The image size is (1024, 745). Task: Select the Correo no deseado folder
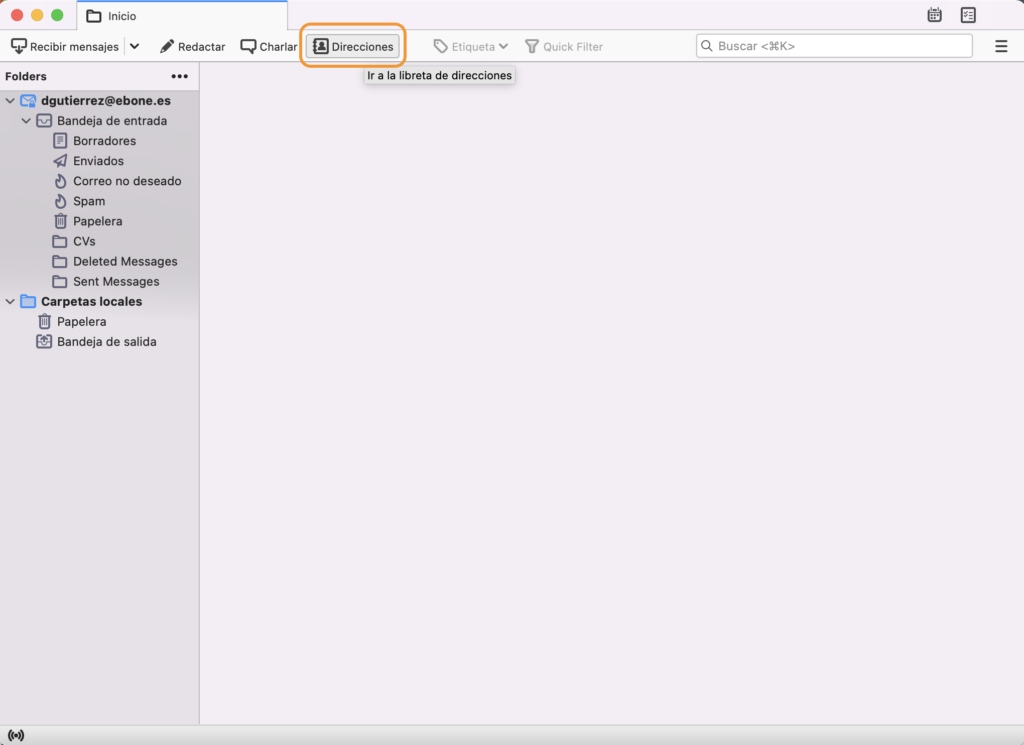click(127, 181)
